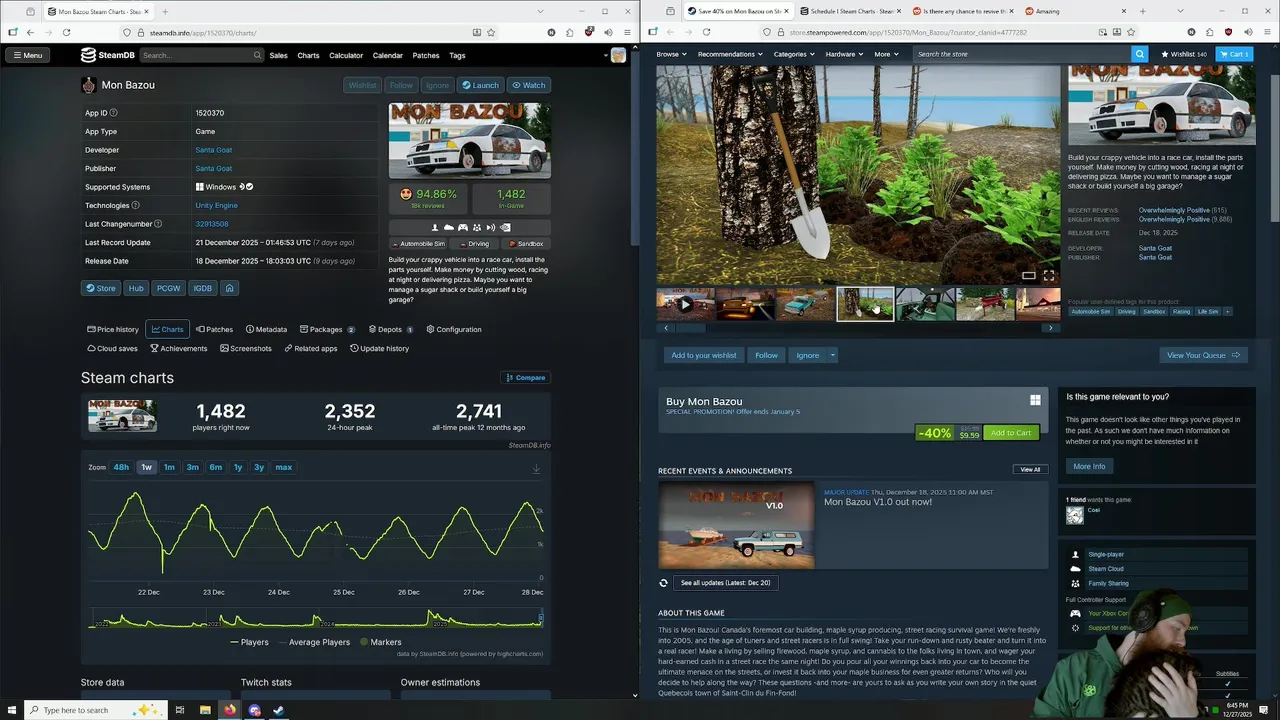Open the Sales menu on SteamDB
Image resolution: width=1280 pixels, height=720 pixels.
[278, 55]
